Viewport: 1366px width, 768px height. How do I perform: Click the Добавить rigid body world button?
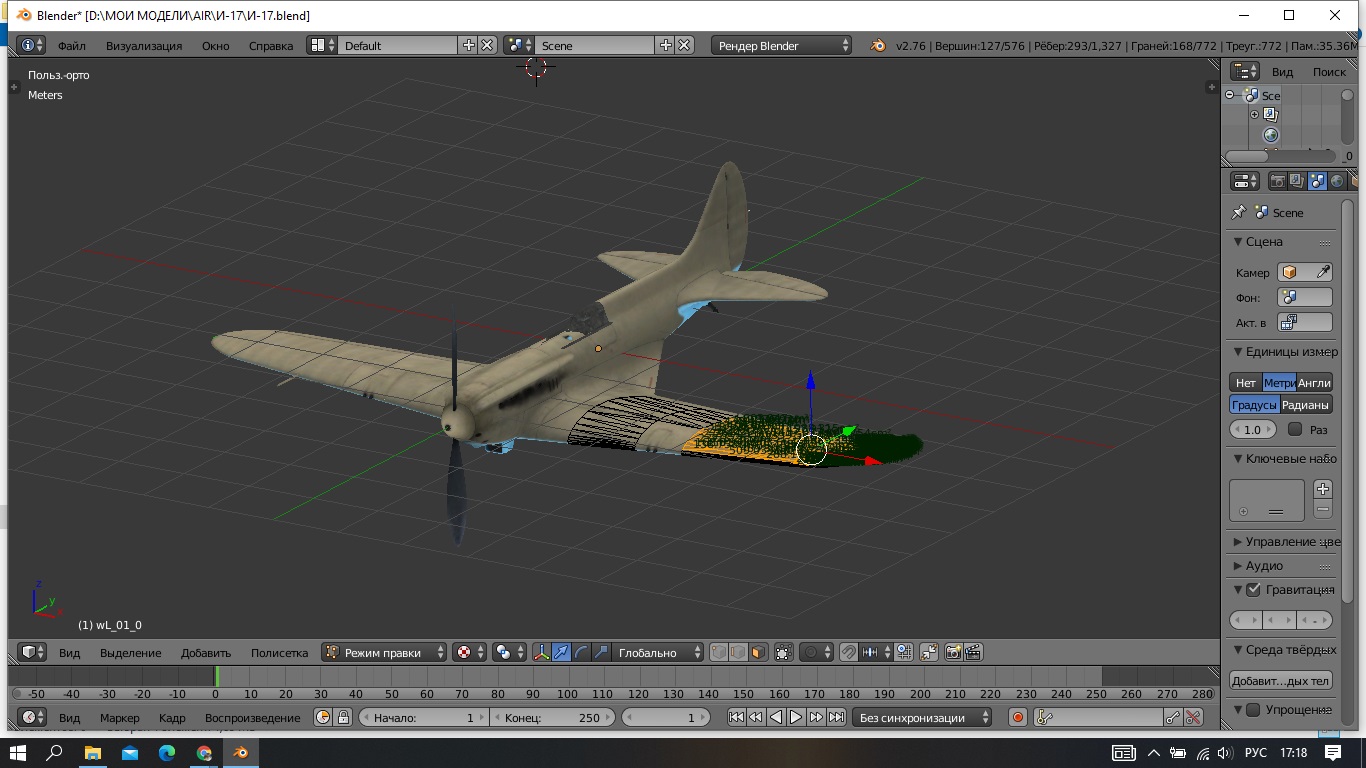(x=1280, y=681)
